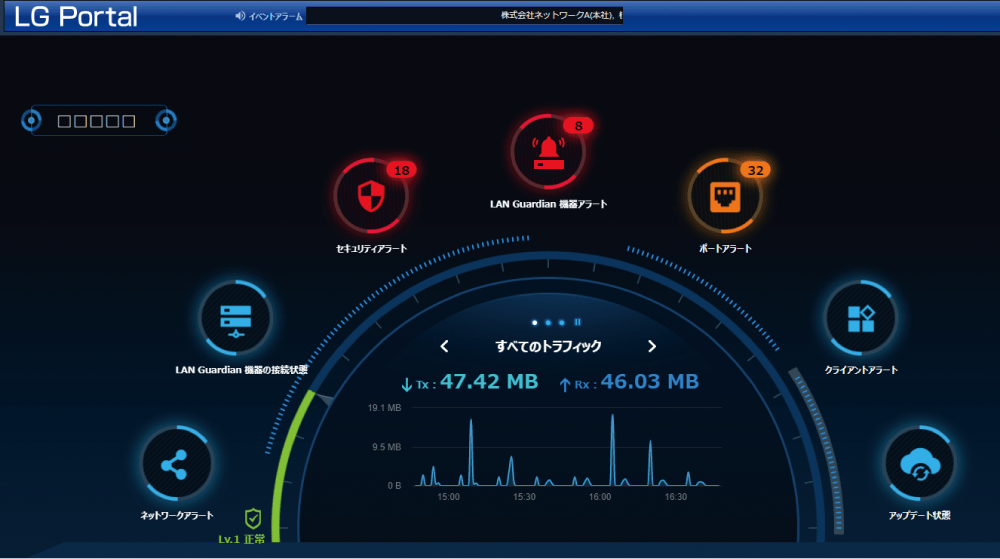1000x559 pixels.
Task: Click the green gauge level segment
Action: point(286,467)
